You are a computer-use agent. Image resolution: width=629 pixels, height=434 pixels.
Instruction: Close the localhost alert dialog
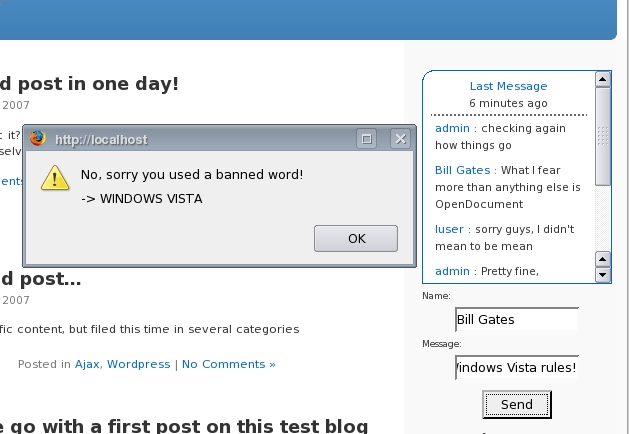click(400, 139)
